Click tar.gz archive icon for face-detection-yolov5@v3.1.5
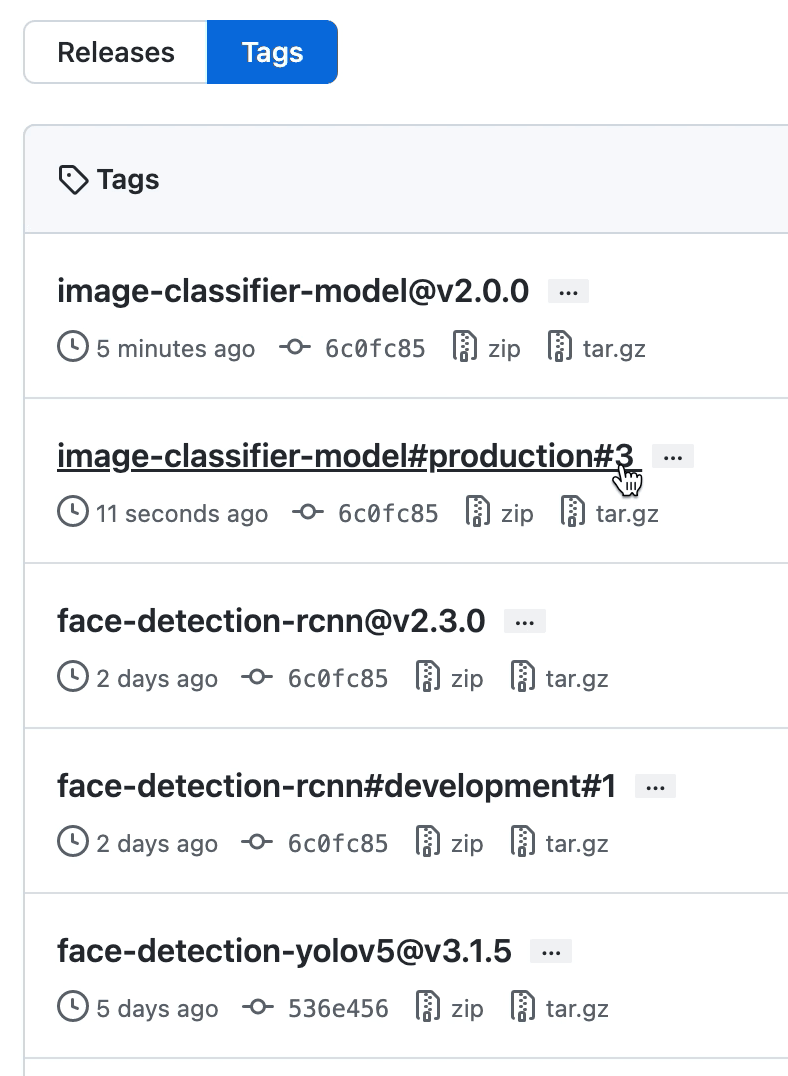This screenshot has width=788, height=1076. click(523, 1008)
